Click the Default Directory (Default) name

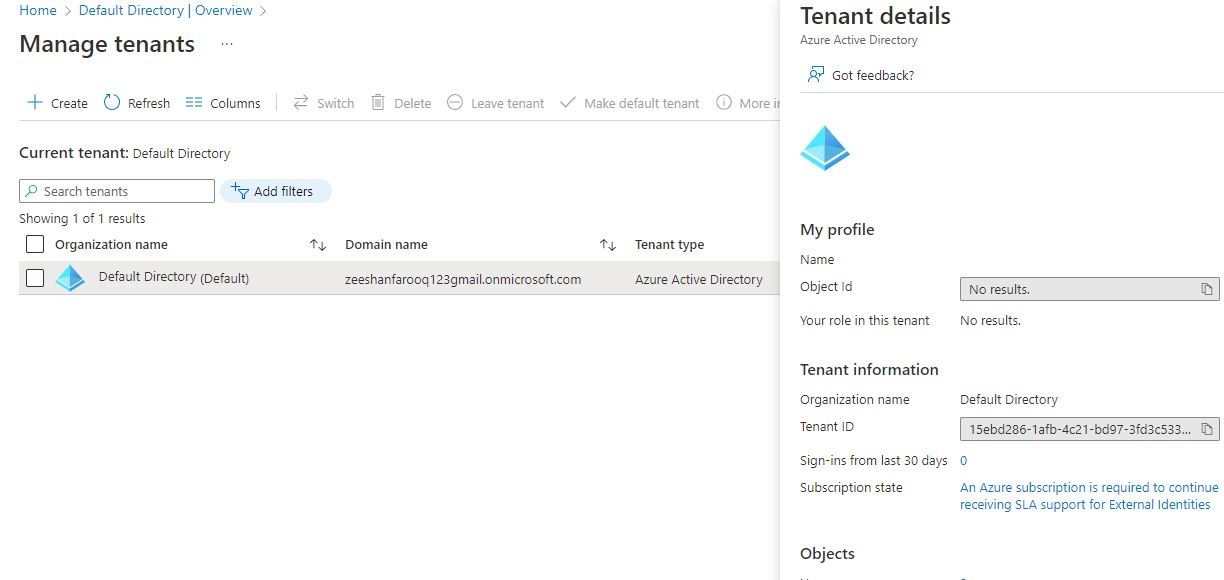point(174,277)
